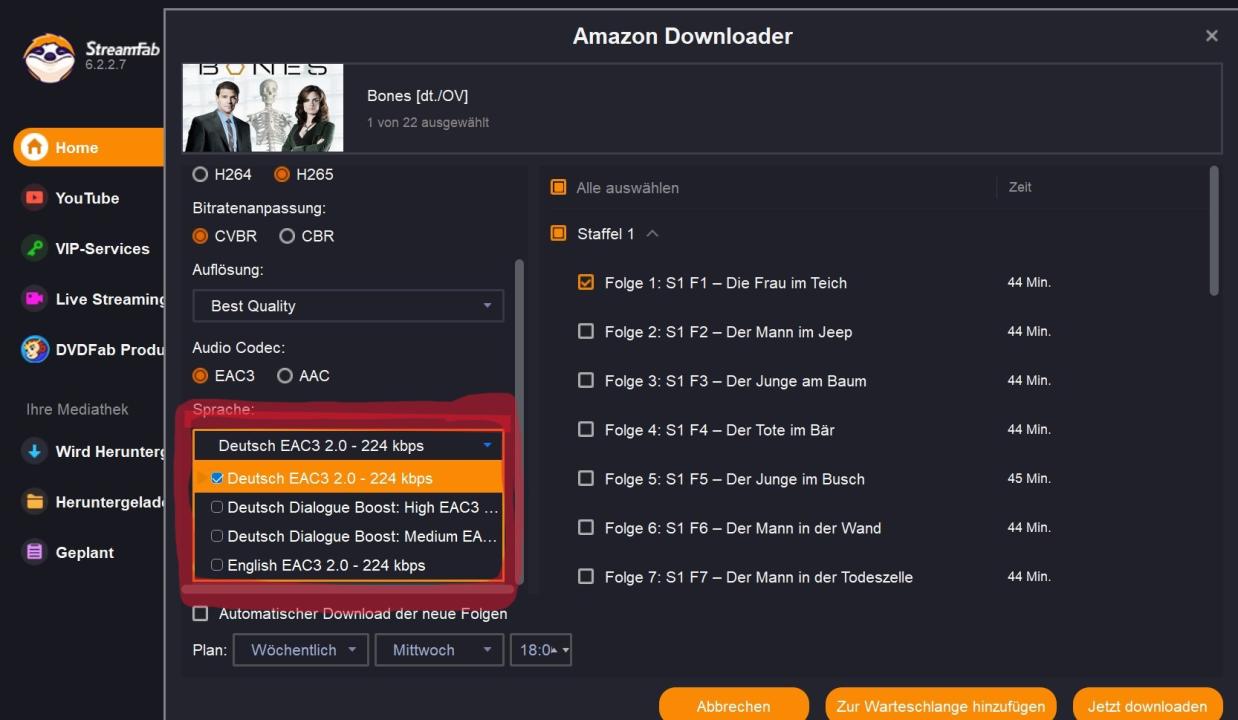Click the 45 Min. duration of Folge 5
Screen dimensions: 1238x720
pos(1029,478)
